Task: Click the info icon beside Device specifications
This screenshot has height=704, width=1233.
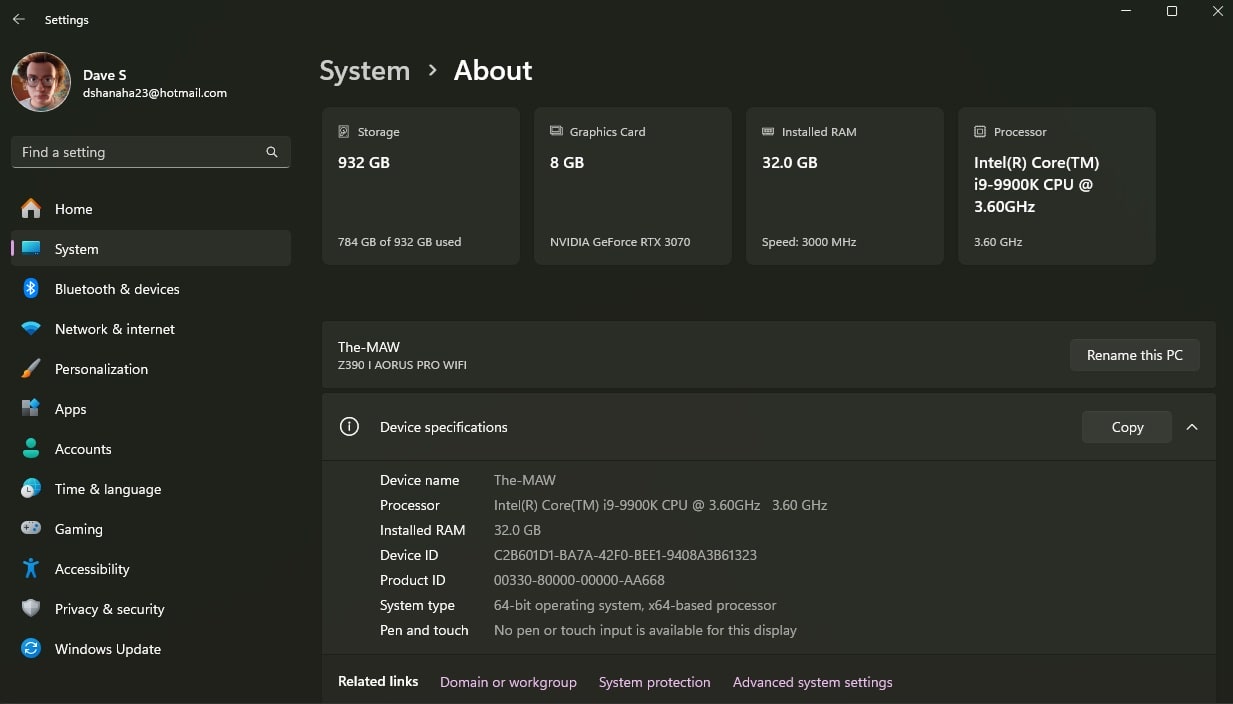Action: point(349,427)
